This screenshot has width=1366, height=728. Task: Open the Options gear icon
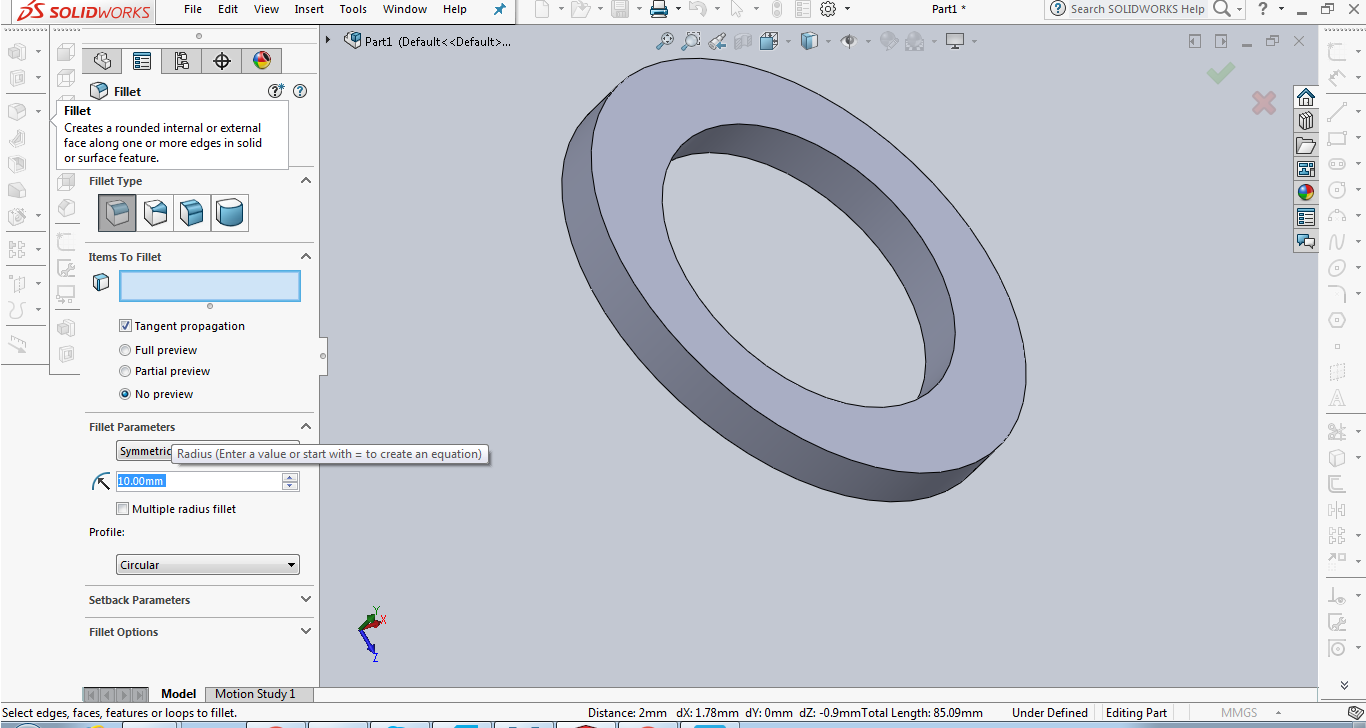828,9
